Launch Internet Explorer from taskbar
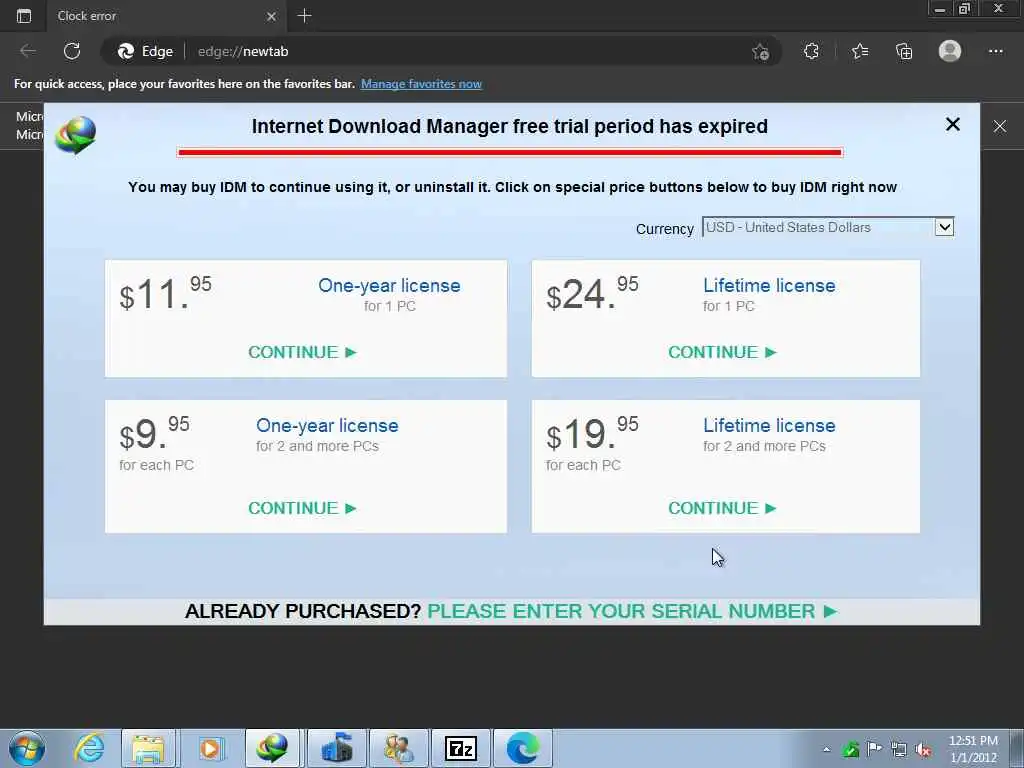The height and width of the screenshot is (768, 1024). [x=89, y=748]
